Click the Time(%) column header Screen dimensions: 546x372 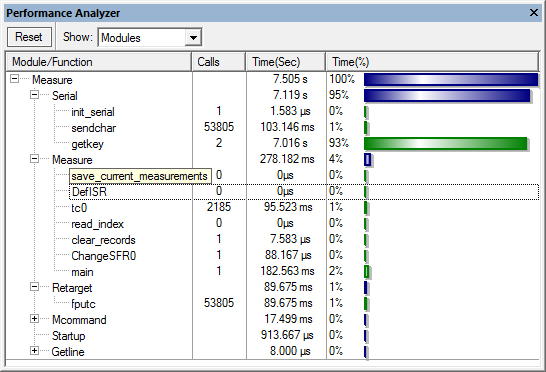click(432, 62)
